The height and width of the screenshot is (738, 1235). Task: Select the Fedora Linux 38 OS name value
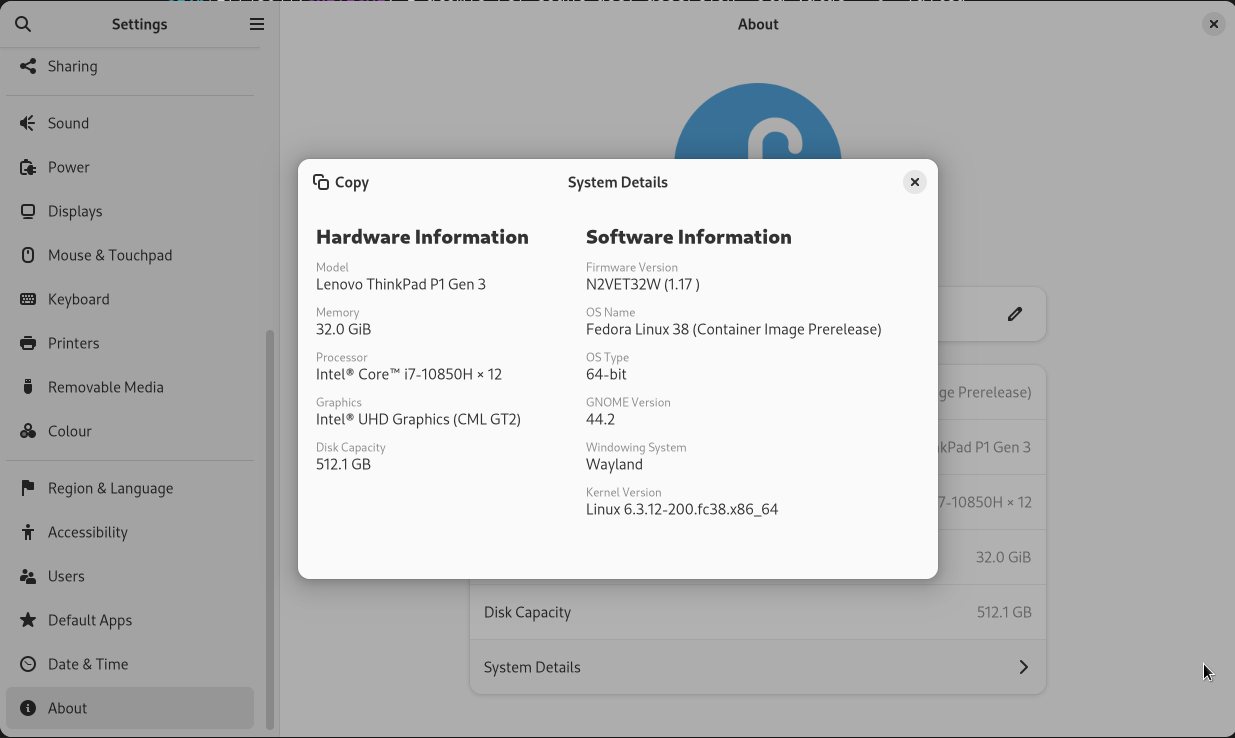[x=734, y=329]
